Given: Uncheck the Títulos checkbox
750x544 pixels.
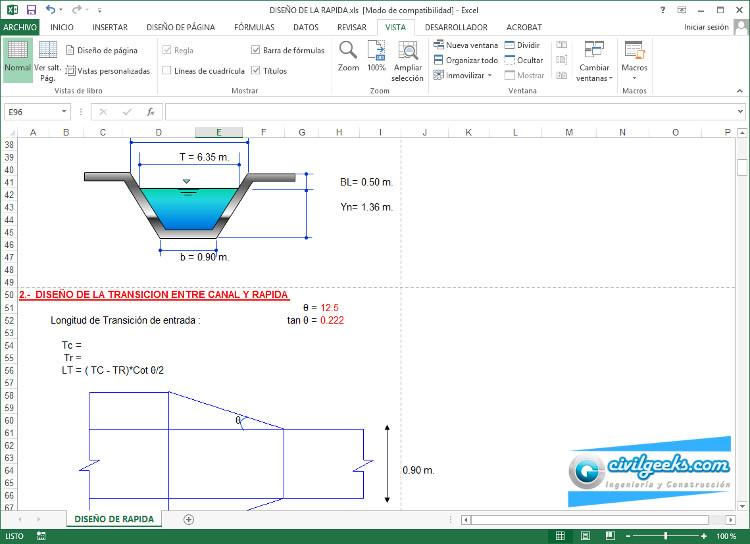Looking at the screenshot, I should 256,71.
